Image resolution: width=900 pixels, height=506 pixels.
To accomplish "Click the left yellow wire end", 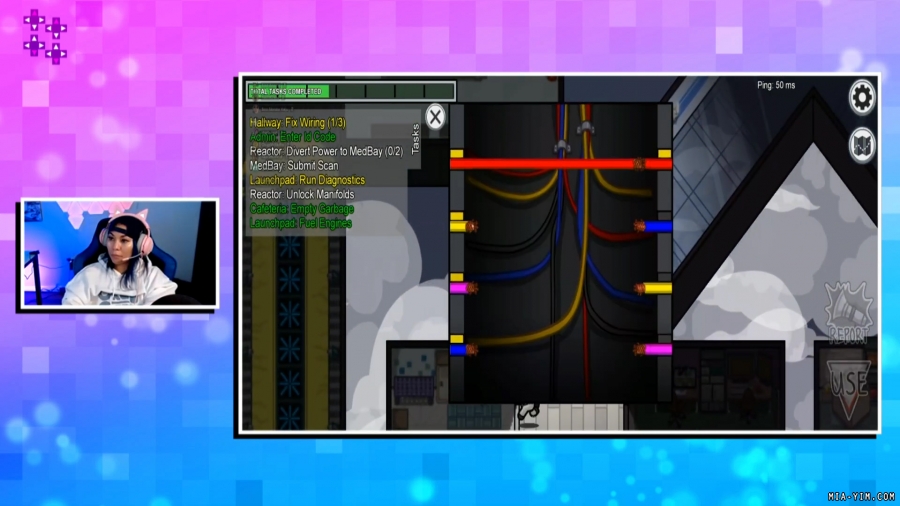I will tap(461, 227).
